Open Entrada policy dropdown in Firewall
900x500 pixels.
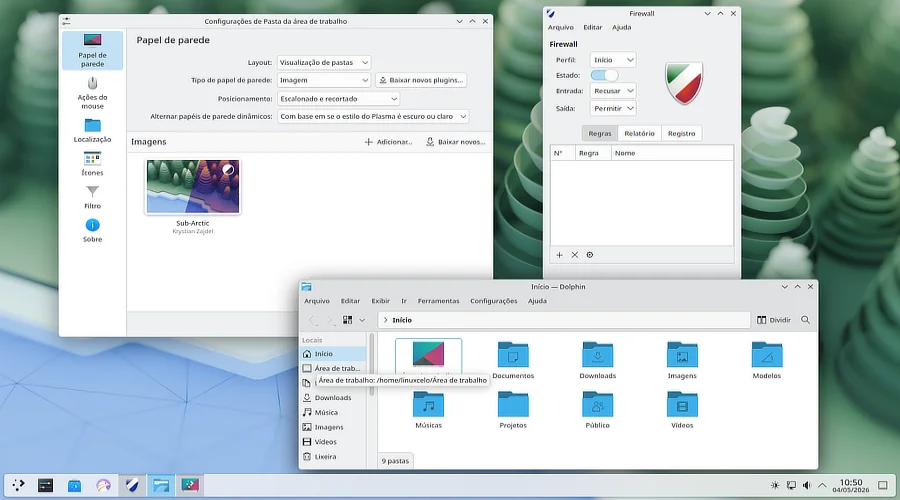coord(612,91)
